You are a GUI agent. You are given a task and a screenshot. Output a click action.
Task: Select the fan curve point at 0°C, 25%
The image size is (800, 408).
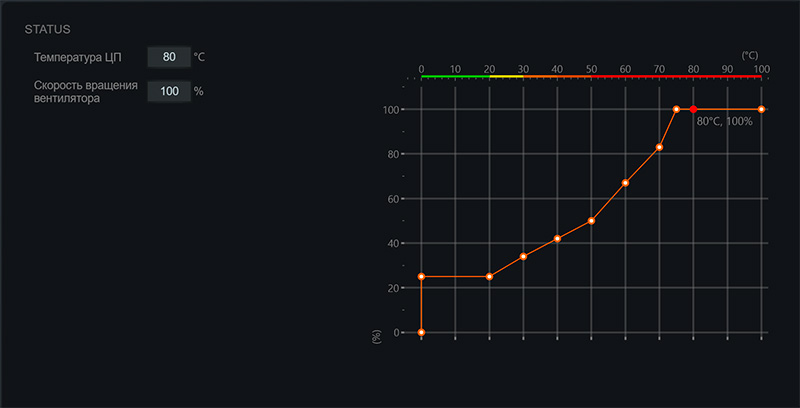coord(421,276)
